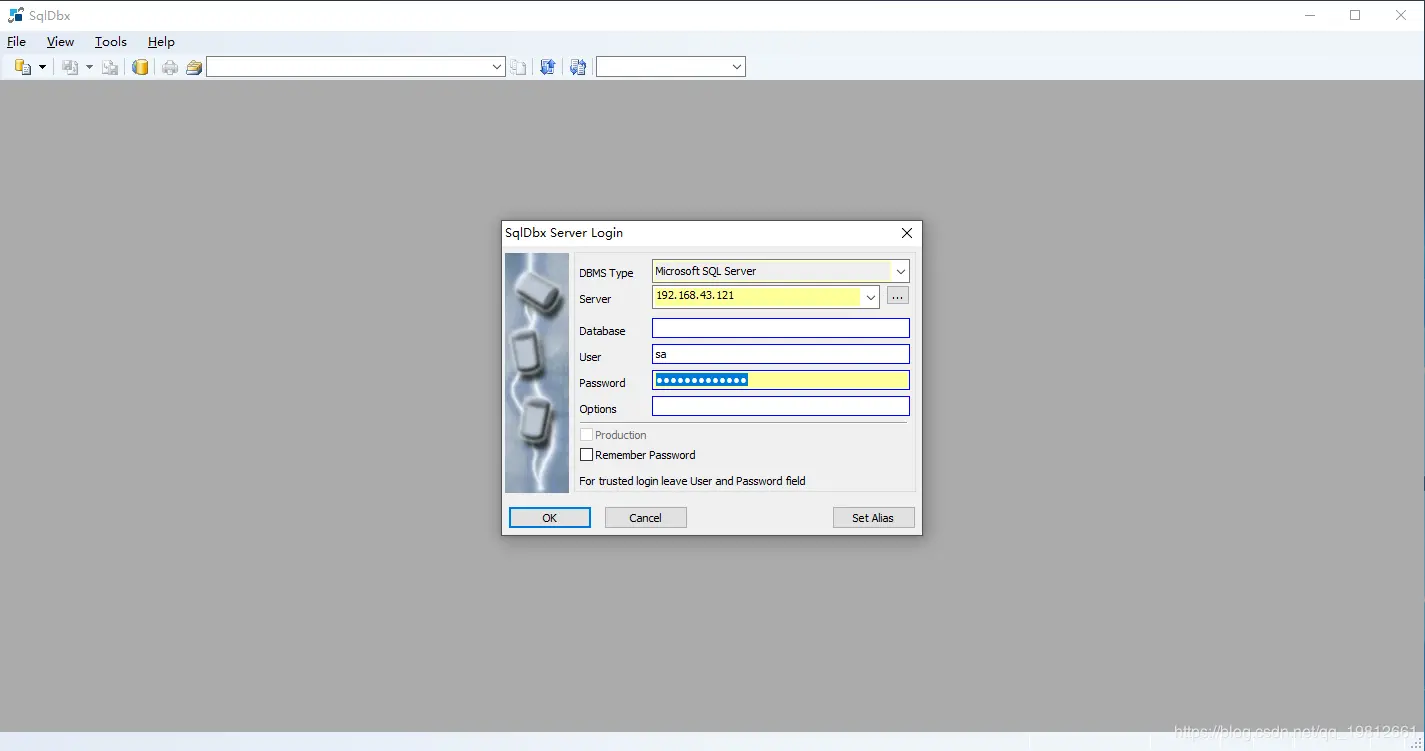Click the Password label
This screenshot has height=751, width=1425.
602,383
